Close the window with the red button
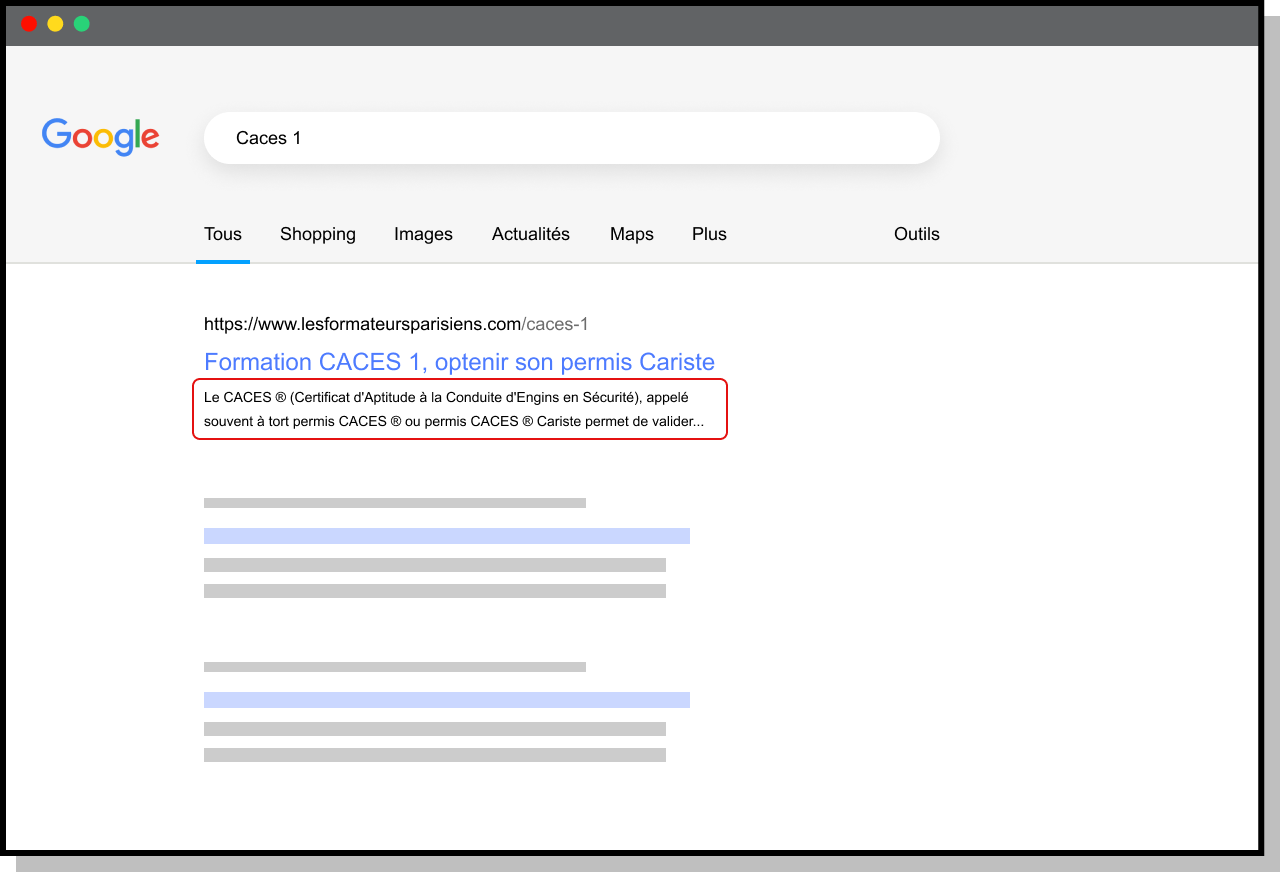This screenshot has width=1281, height=872. pyautogui.click(x=29, y=24)
